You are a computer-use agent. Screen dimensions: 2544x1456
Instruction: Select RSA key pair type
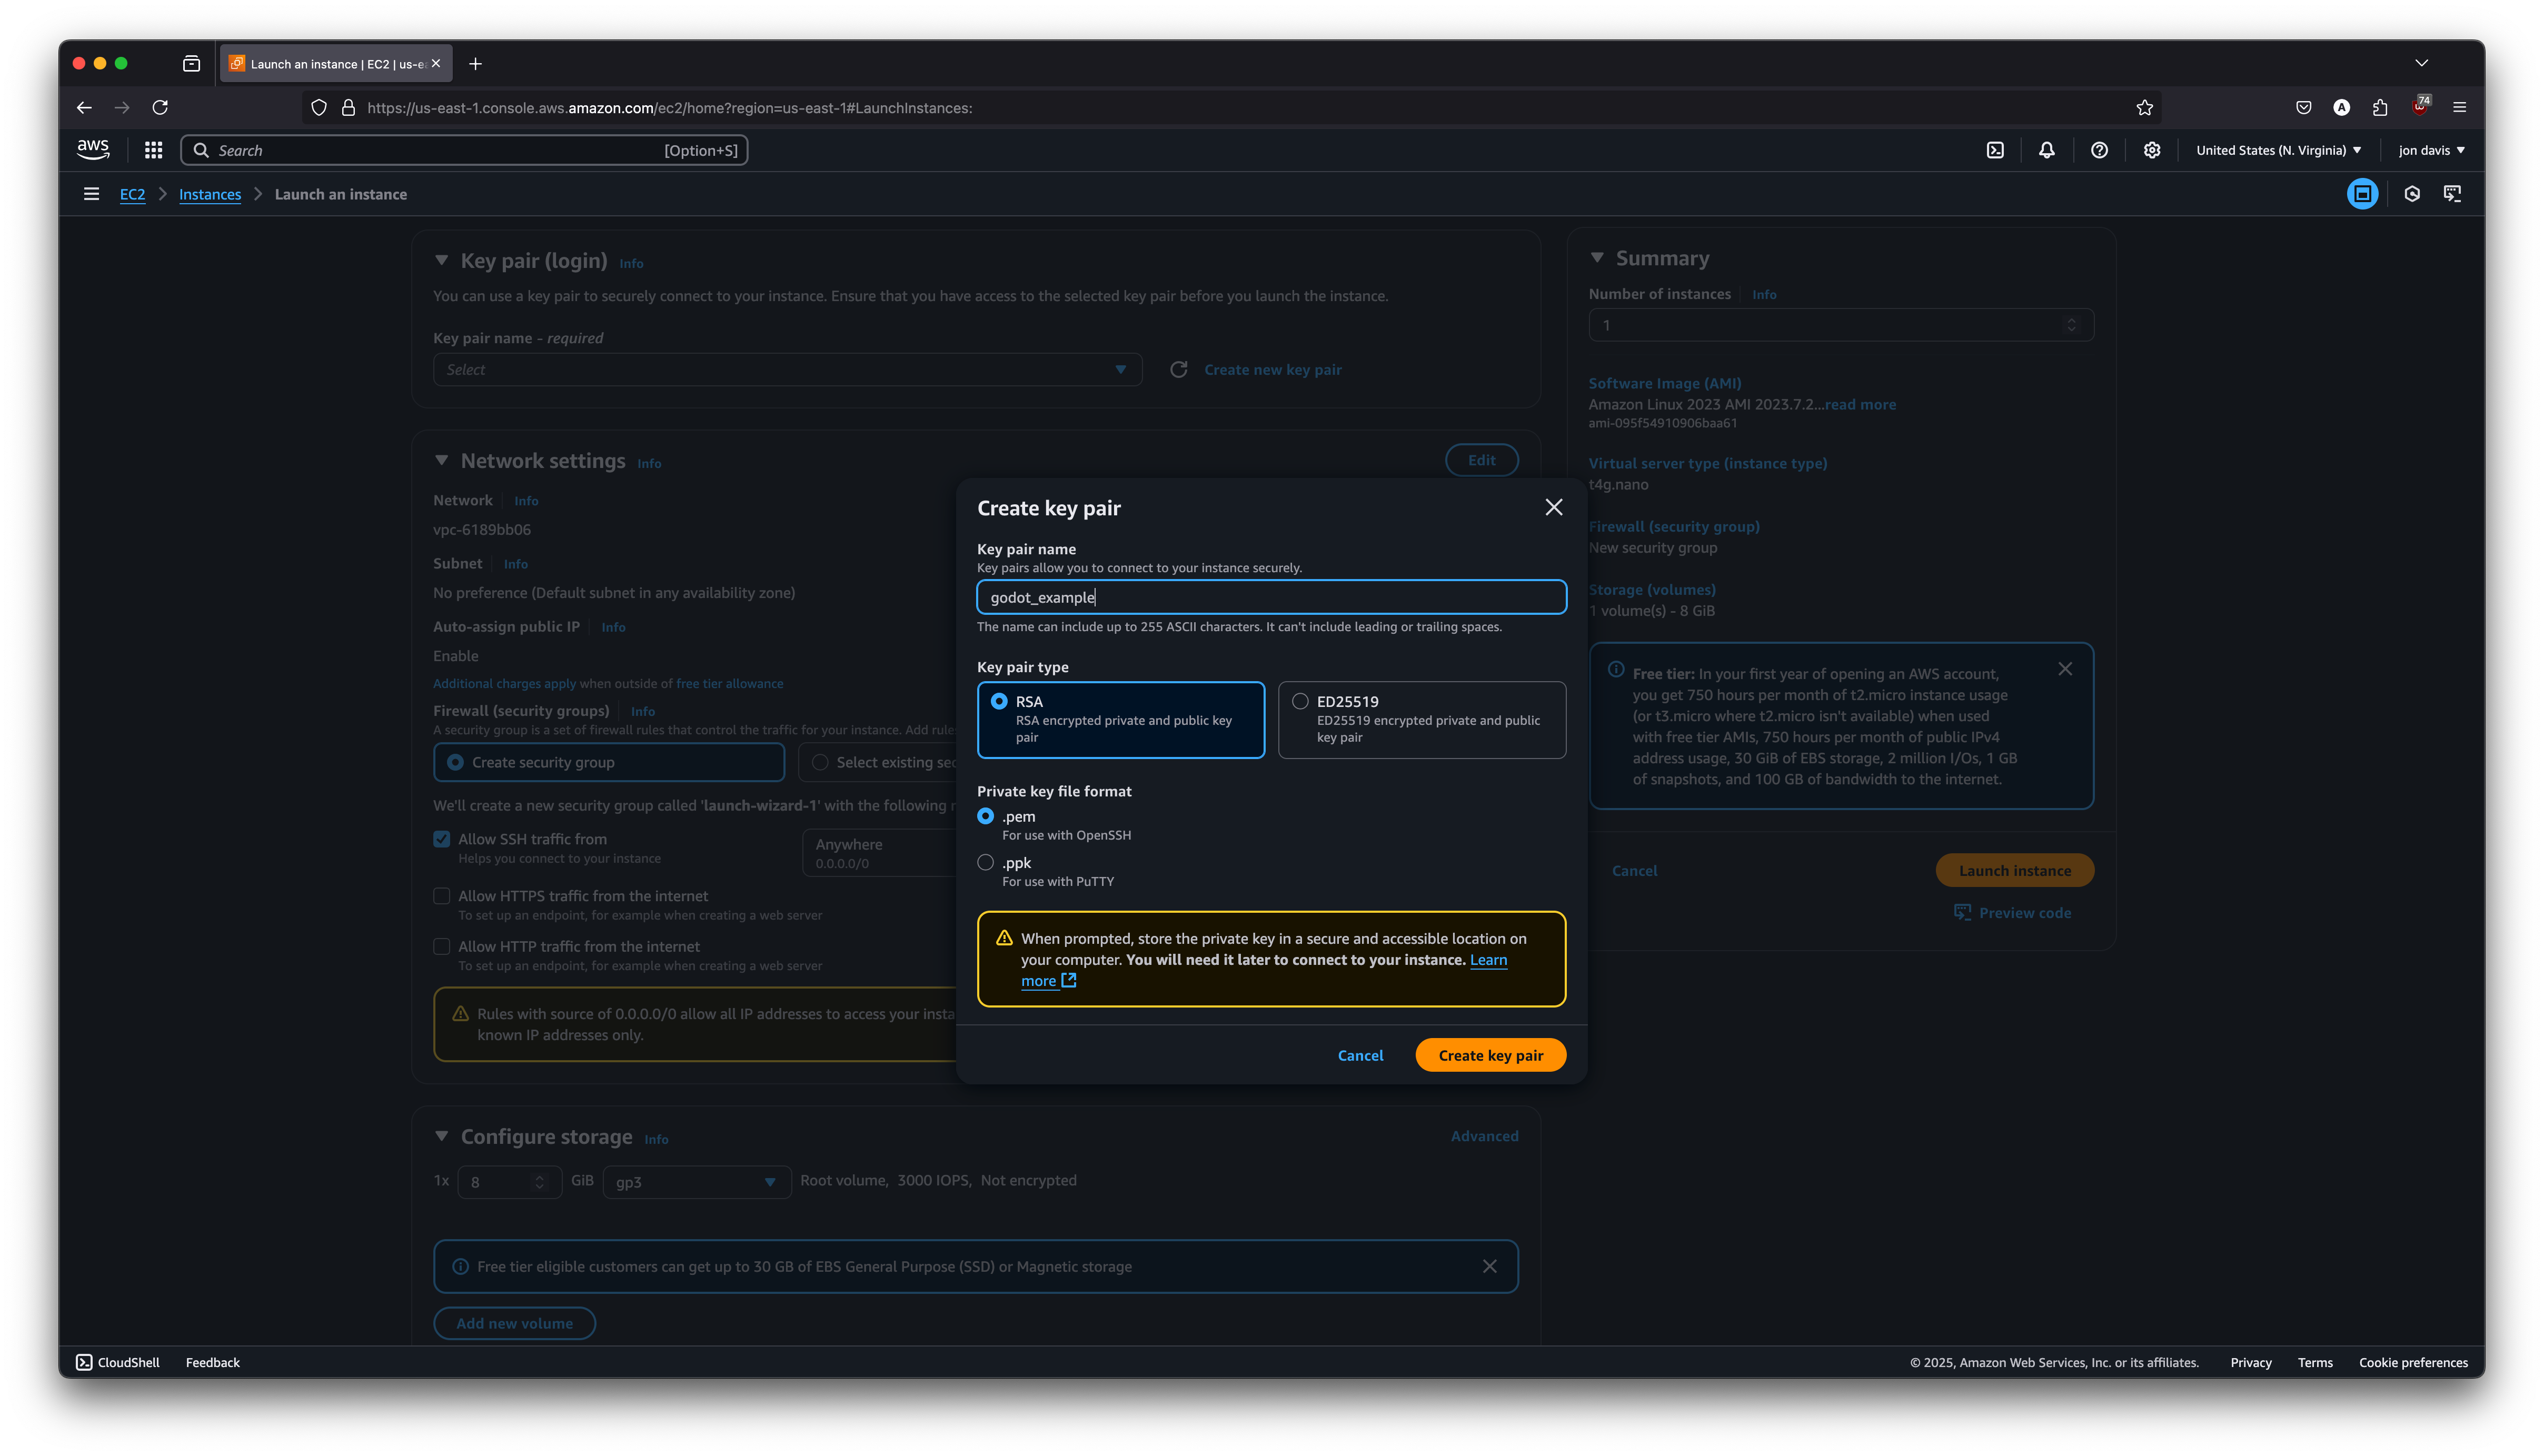click(1120, 719)
